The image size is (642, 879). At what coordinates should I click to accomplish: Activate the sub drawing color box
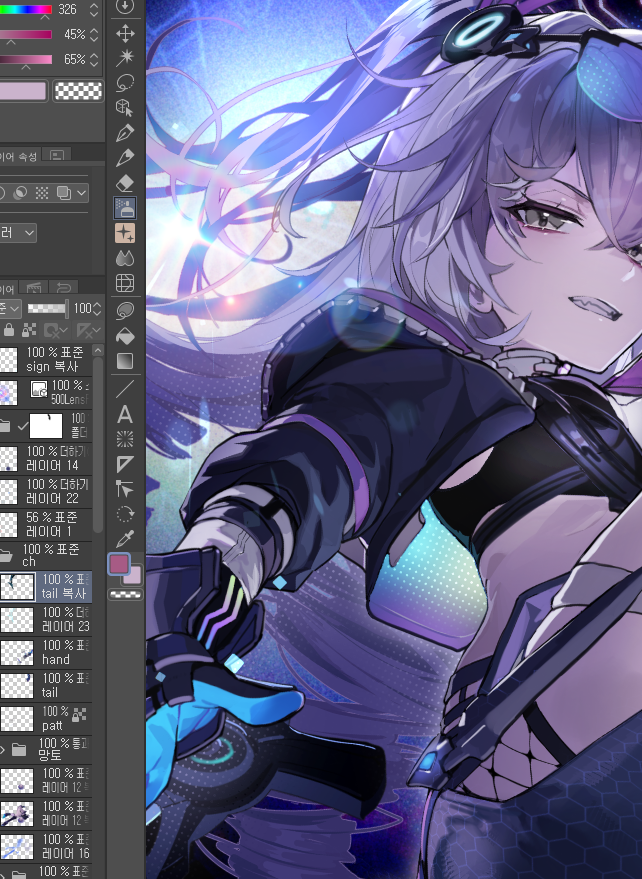click(x=133, y=576)
